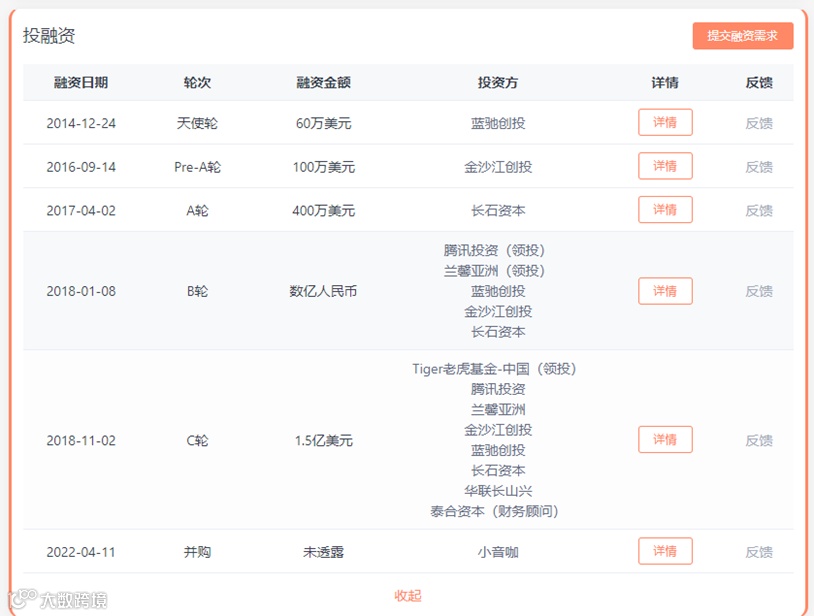Click the 反馈 column header

(x=759, y=83)
